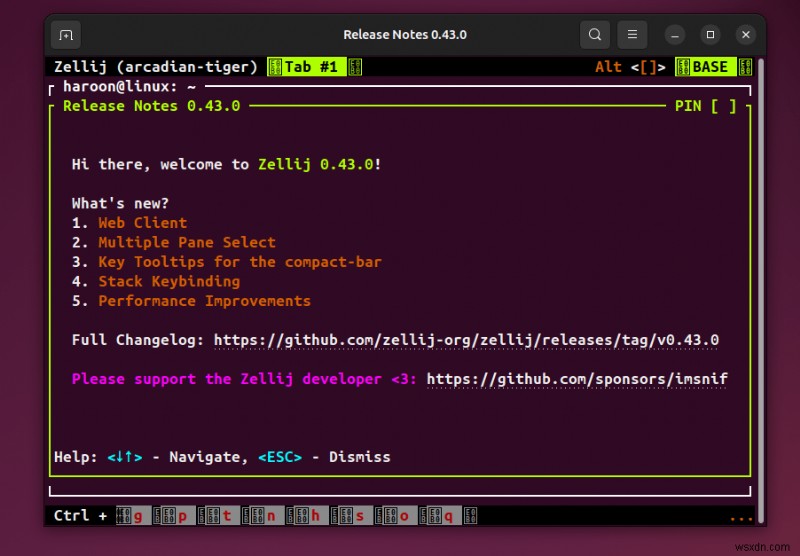Click the haroon@linux: ~ pane title
Viewport: 800px width, 556px height.
tap(129, 87)
